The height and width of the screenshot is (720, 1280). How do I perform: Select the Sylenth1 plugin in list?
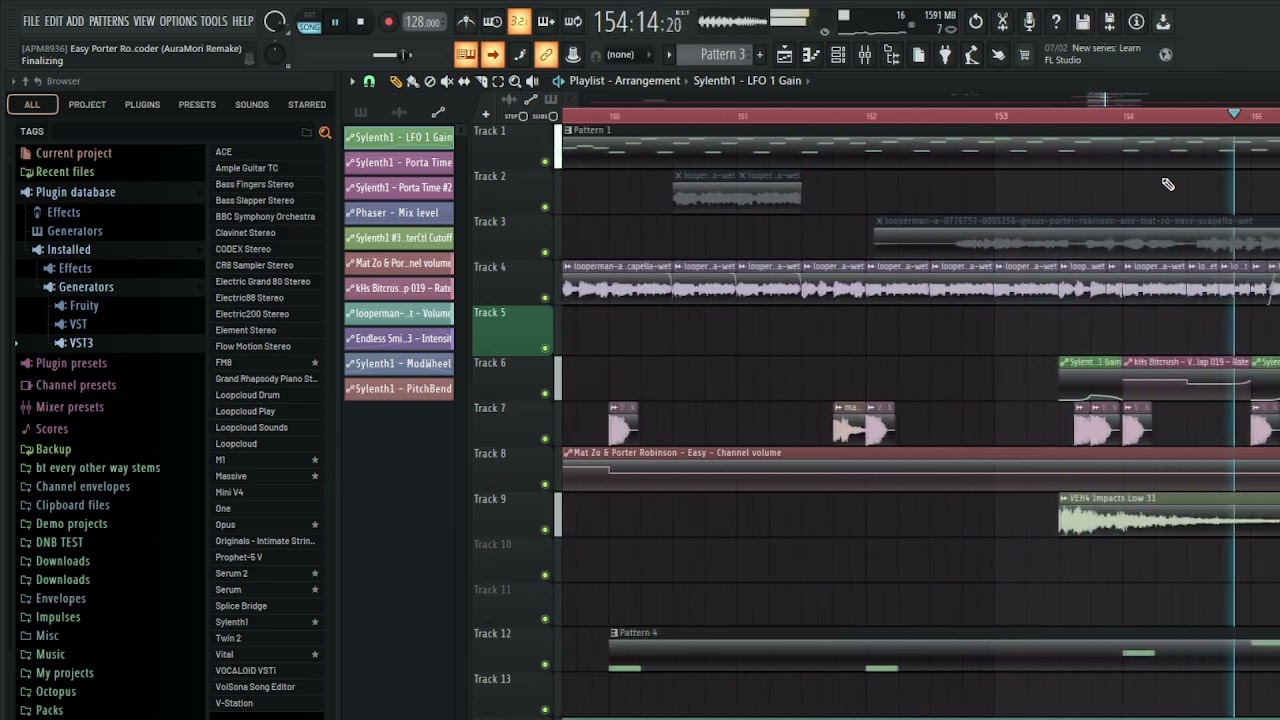(x=231, y=622)
